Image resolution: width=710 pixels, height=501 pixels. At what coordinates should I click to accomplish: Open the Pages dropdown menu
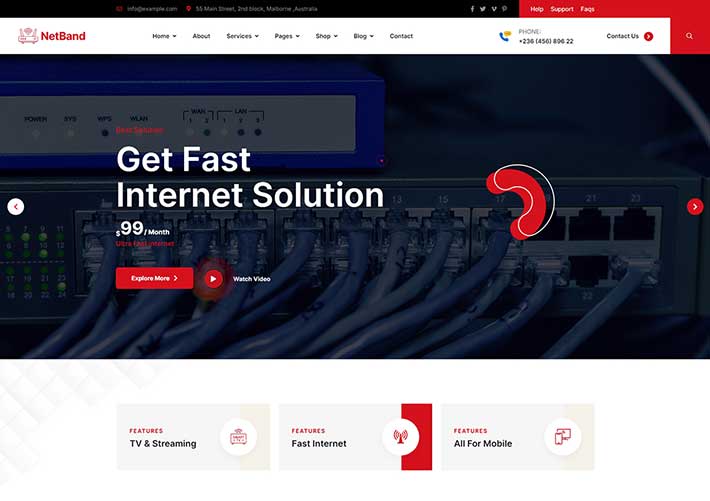pos(287,36)
